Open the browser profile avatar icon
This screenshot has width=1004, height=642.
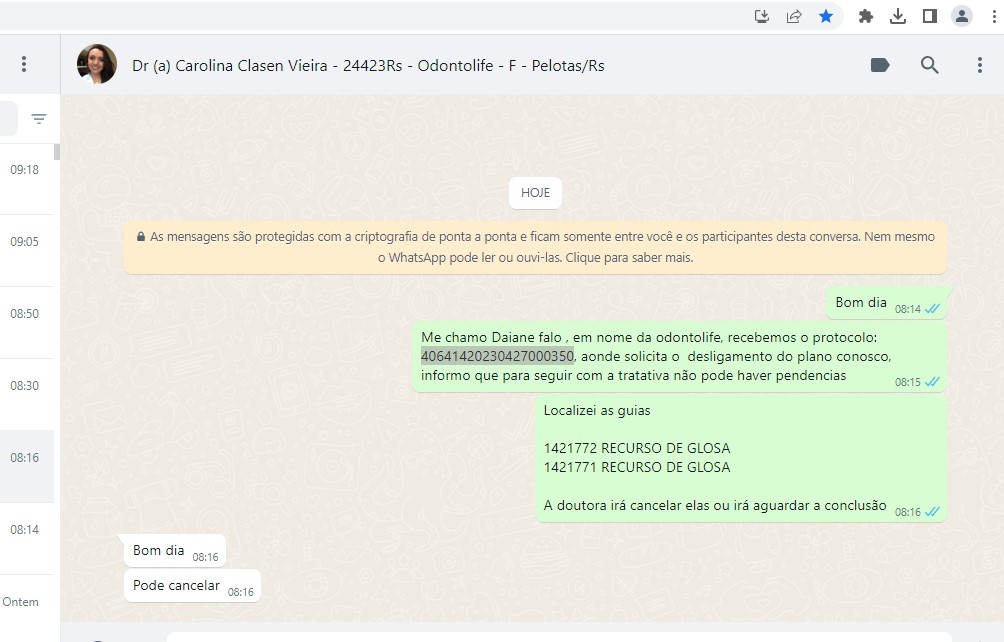pos(962,16)
